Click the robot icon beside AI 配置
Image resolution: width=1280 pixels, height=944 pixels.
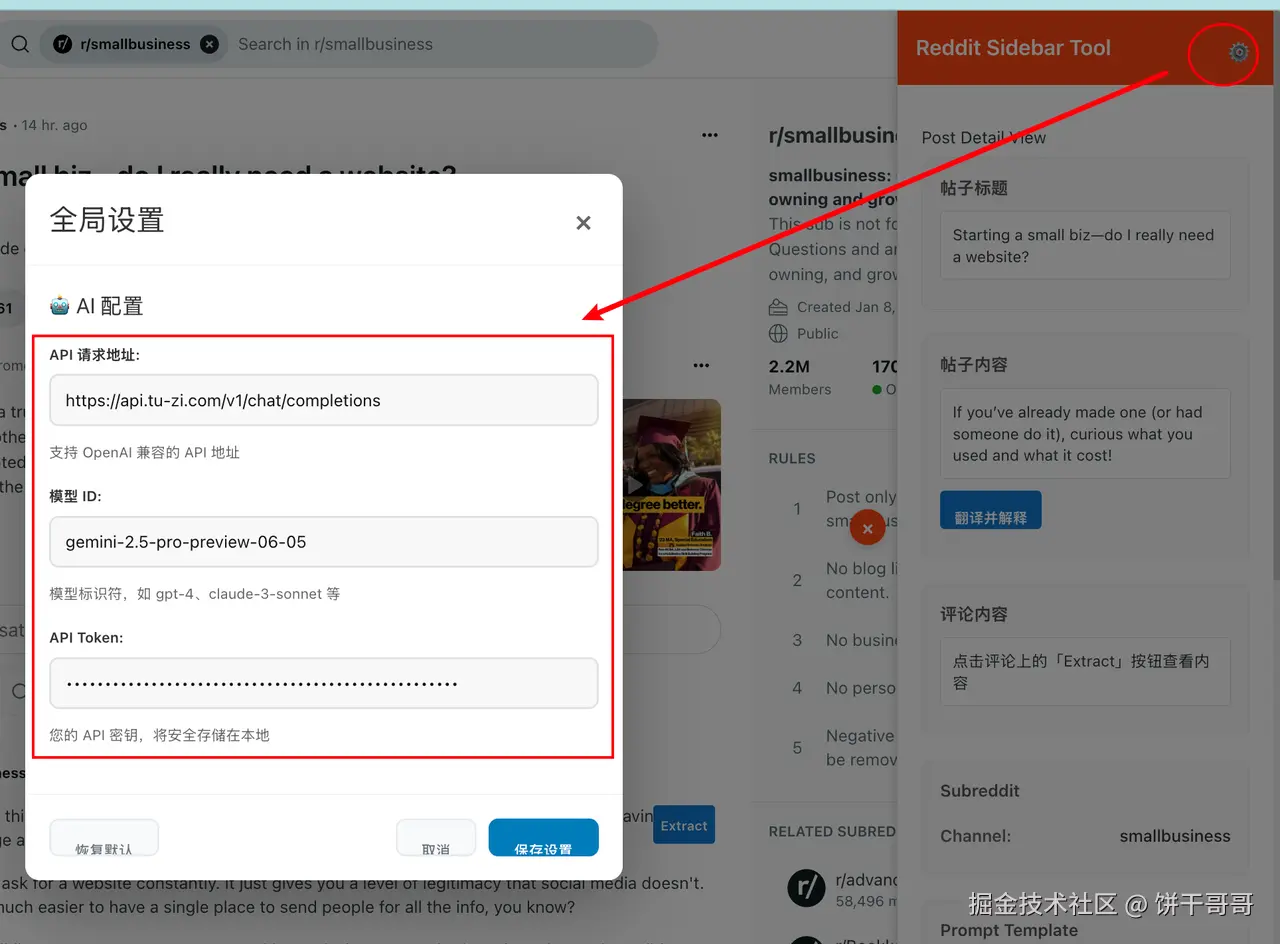(60, 306)
